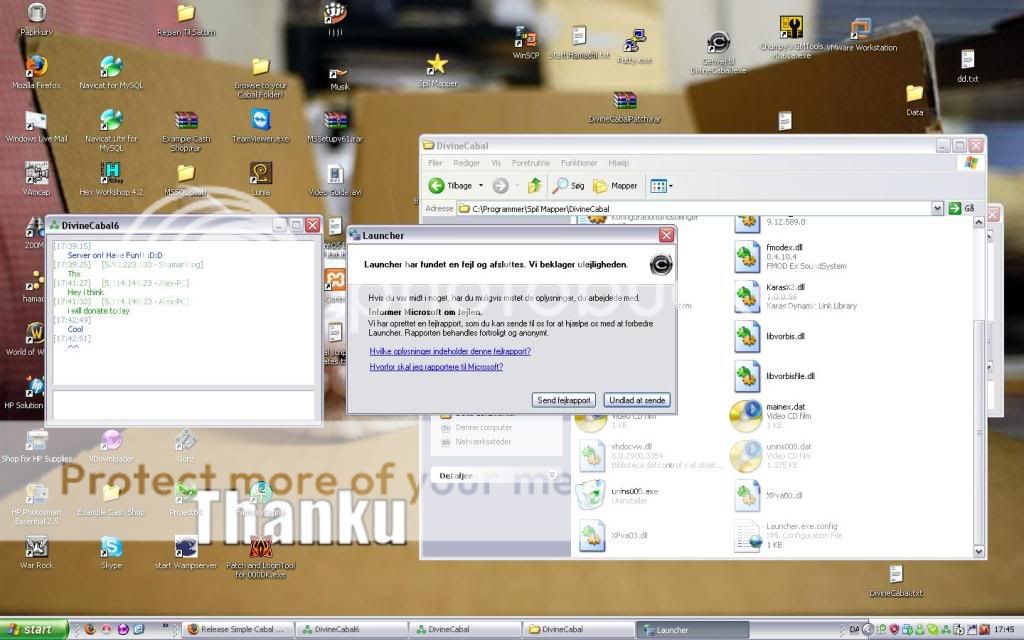Click Undlad at sende in the Launcher dialog
The width and height of the screenshot is (1024, 640).
click(637, 400)
